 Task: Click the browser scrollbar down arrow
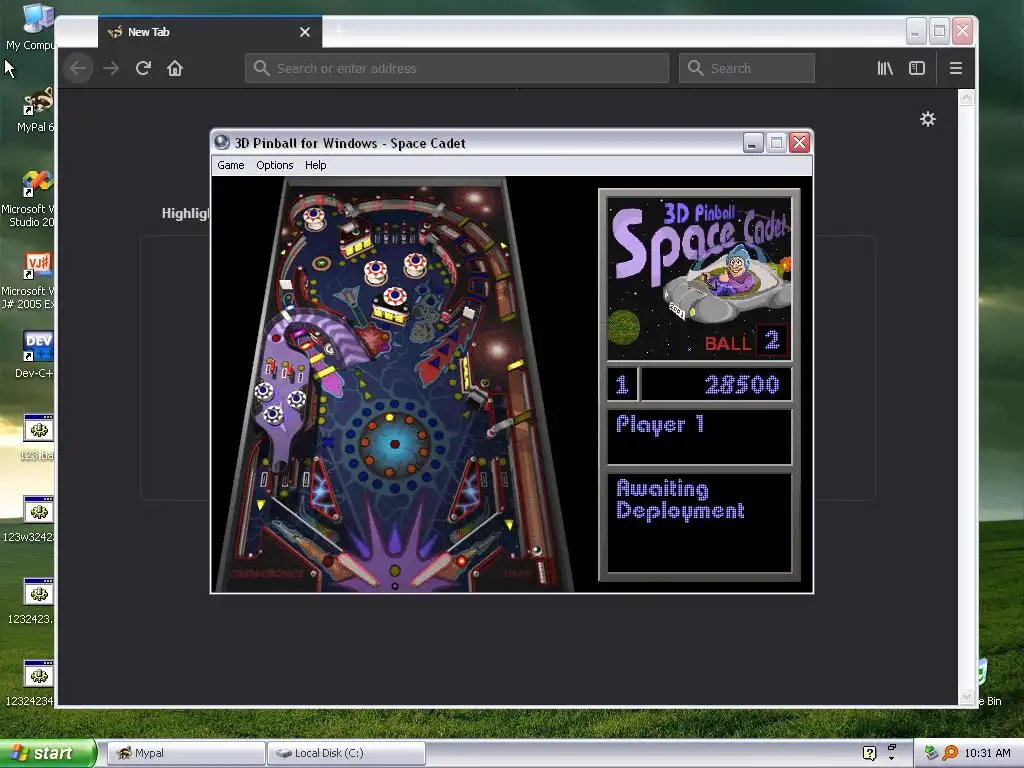click(967, 696)
